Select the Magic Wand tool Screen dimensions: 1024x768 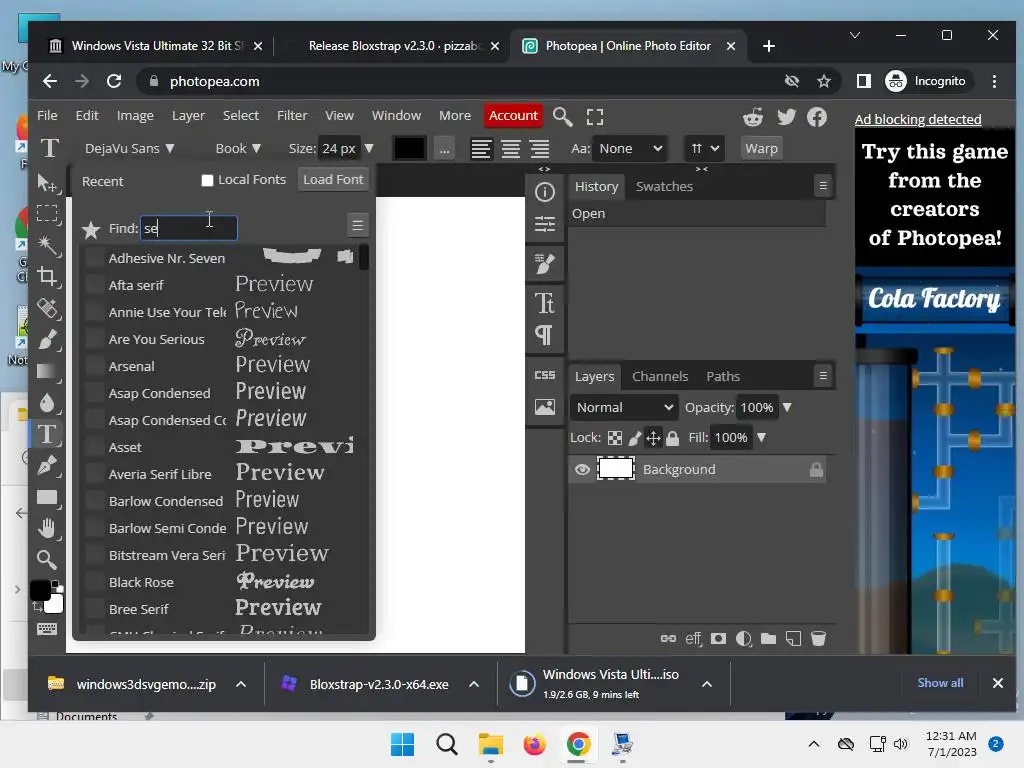(47, 245)
